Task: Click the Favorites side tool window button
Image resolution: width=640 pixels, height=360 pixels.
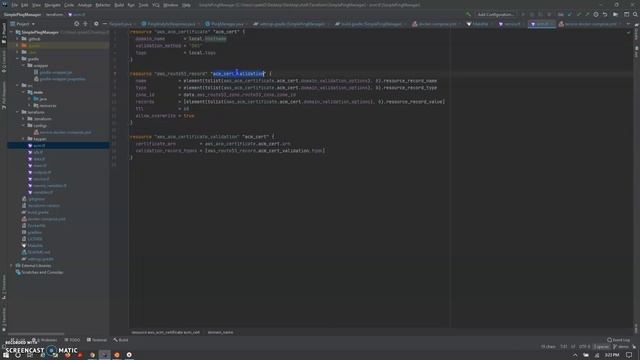Action: [4, 319]
